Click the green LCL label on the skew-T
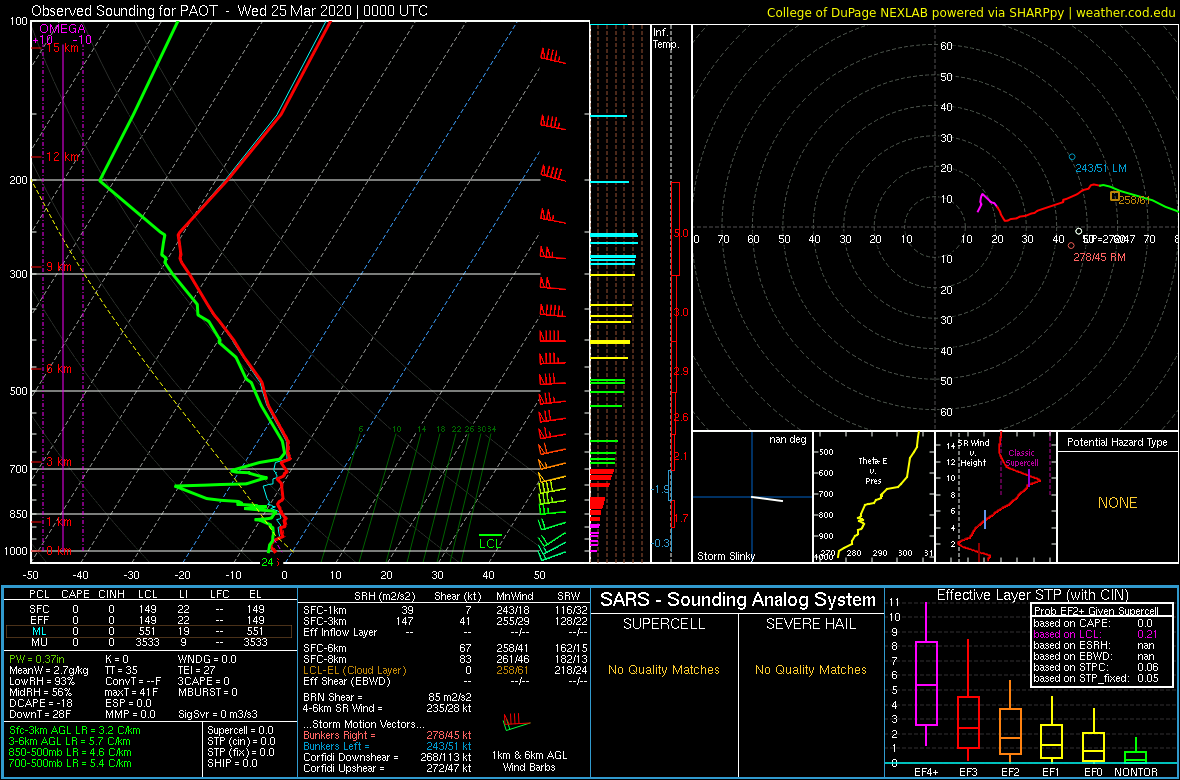The height and width of the screenshot is (780, 1180). coord(490,543)
